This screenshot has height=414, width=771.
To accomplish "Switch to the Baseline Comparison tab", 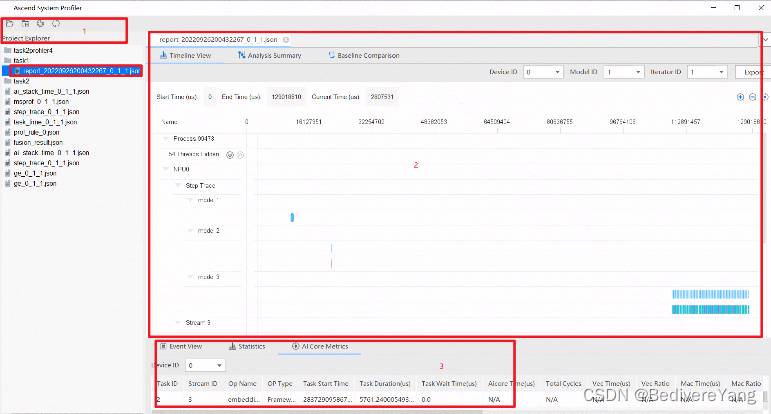I will [364, 56].
